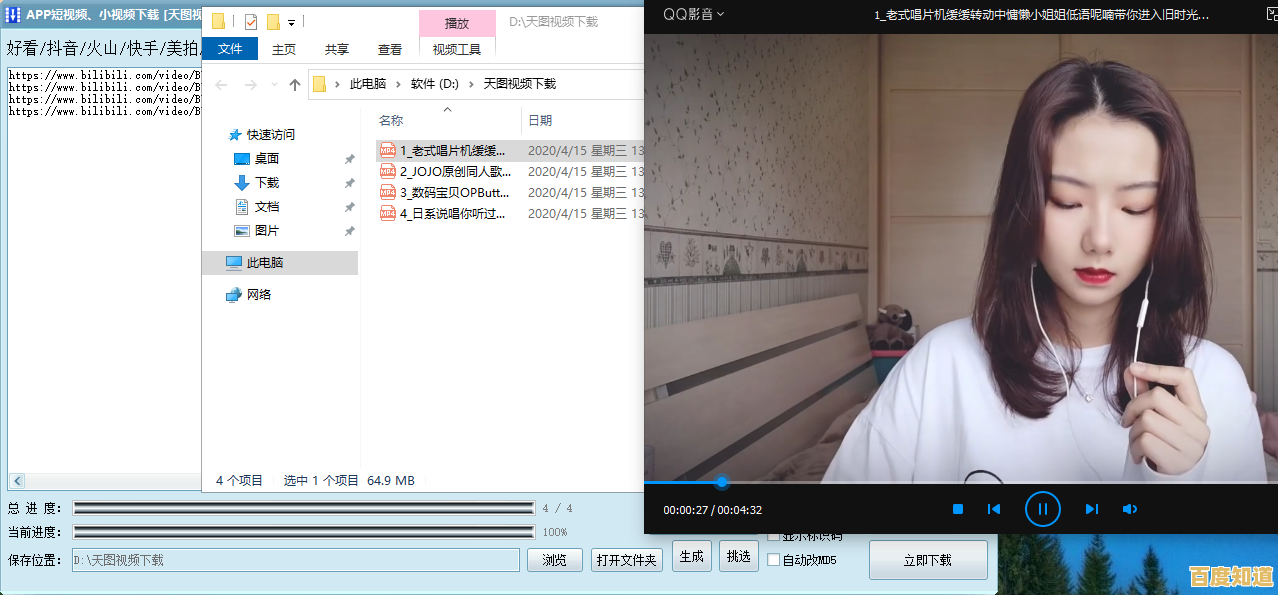Viewport: 1278px width, 595px height.
Task: Click the 打开文件夹 button
Action: click(x=626, y=560)
